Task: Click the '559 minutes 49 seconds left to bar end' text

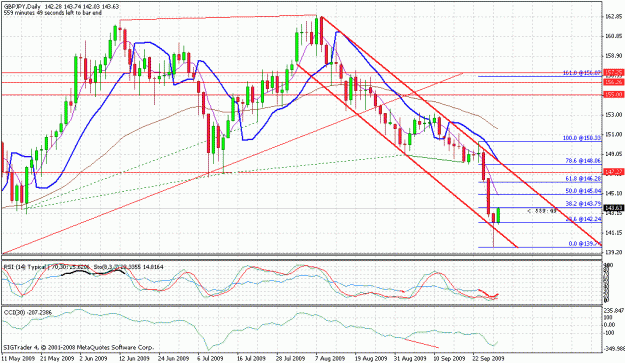Action: pos(53,13)
